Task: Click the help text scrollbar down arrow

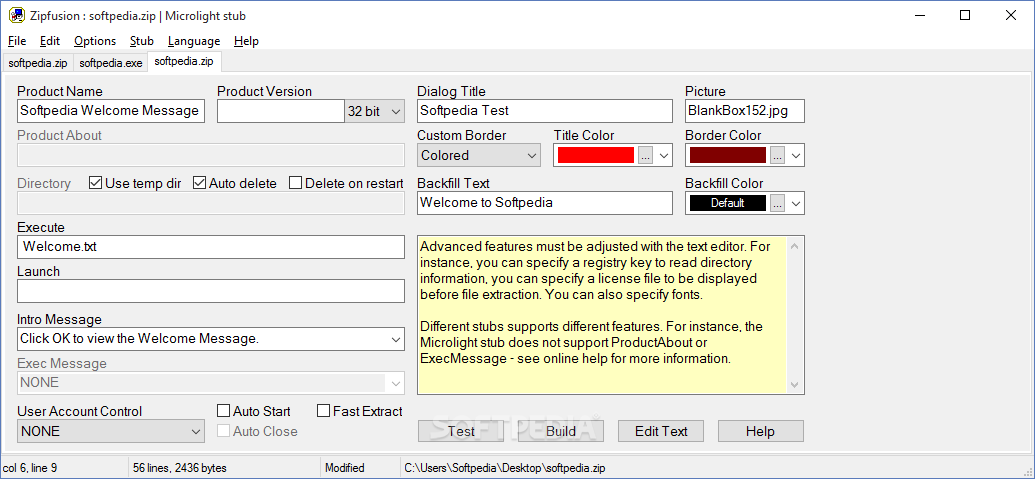Action: 795,384
